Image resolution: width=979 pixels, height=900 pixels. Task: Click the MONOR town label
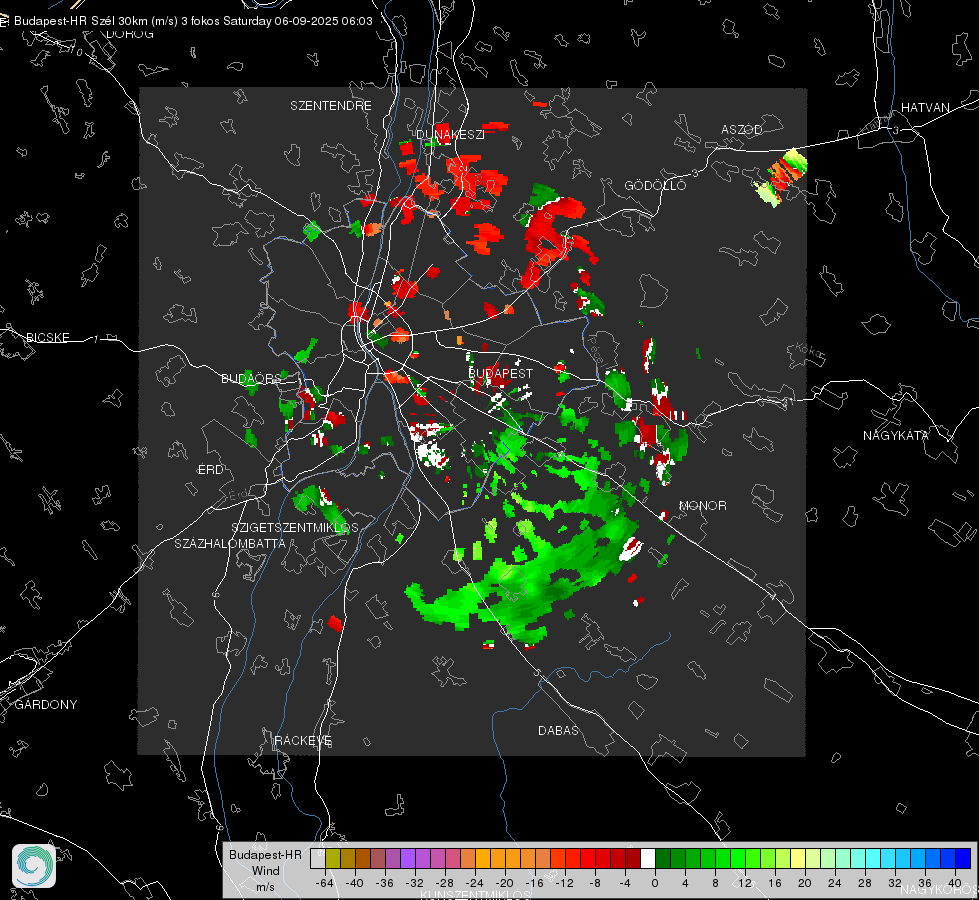click(x=702, y=505)
